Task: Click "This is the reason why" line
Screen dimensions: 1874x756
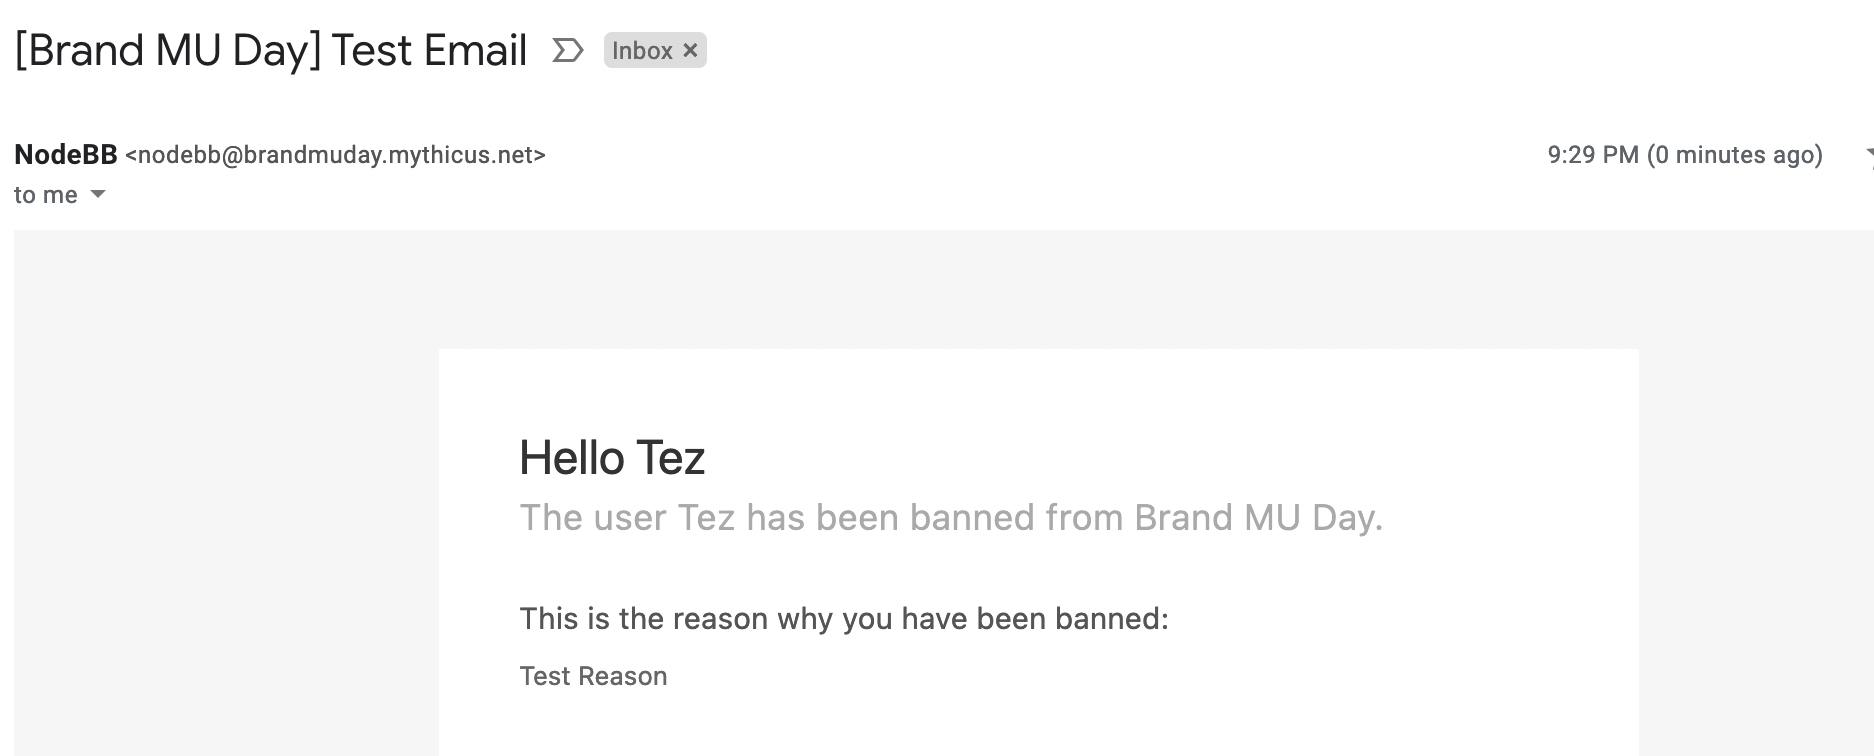Action: (676, 619)
